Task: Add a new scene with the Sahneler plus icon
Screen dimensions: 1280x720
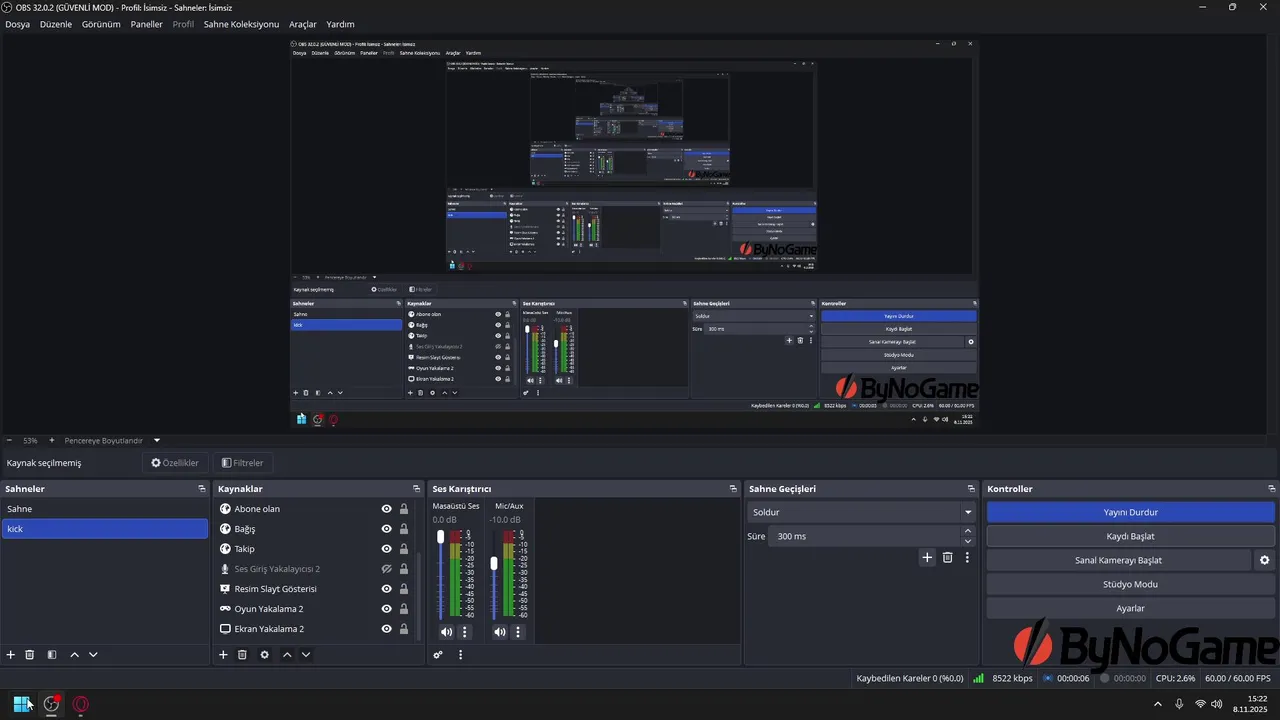Action: click(x=11, y=655)
